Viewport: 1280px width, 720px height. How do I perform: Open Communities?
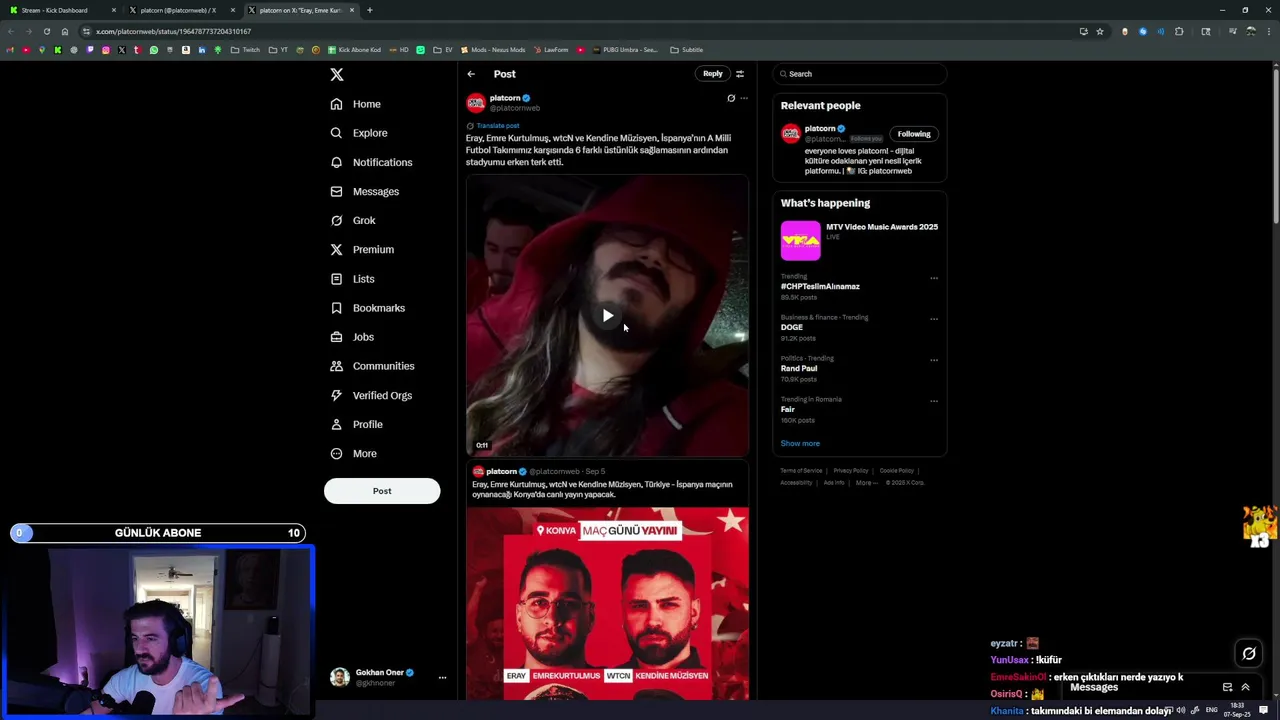click(x=372, y=366)
